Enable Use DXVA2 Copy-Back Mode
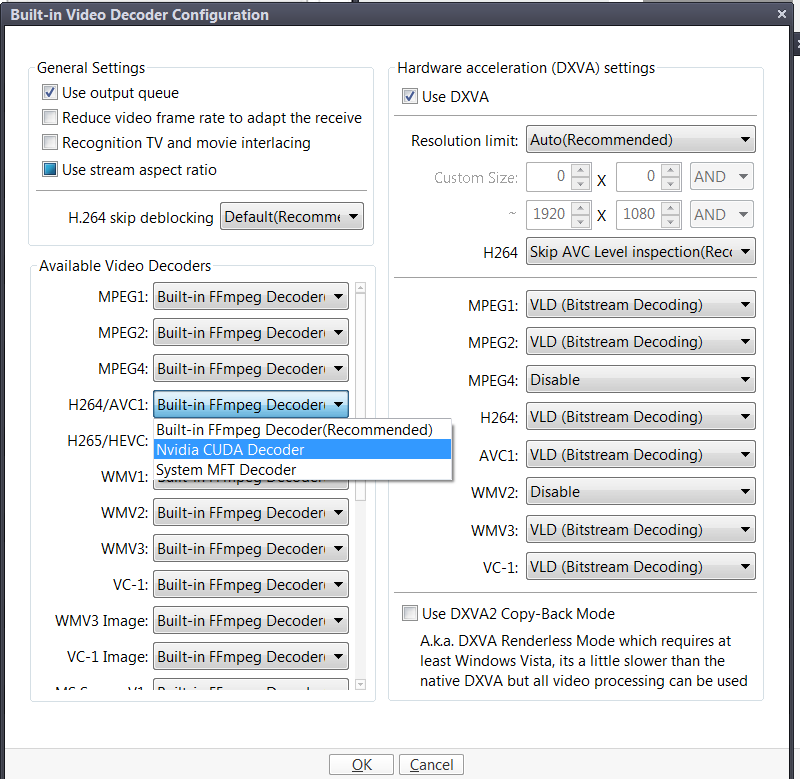 tap(409, 613)
